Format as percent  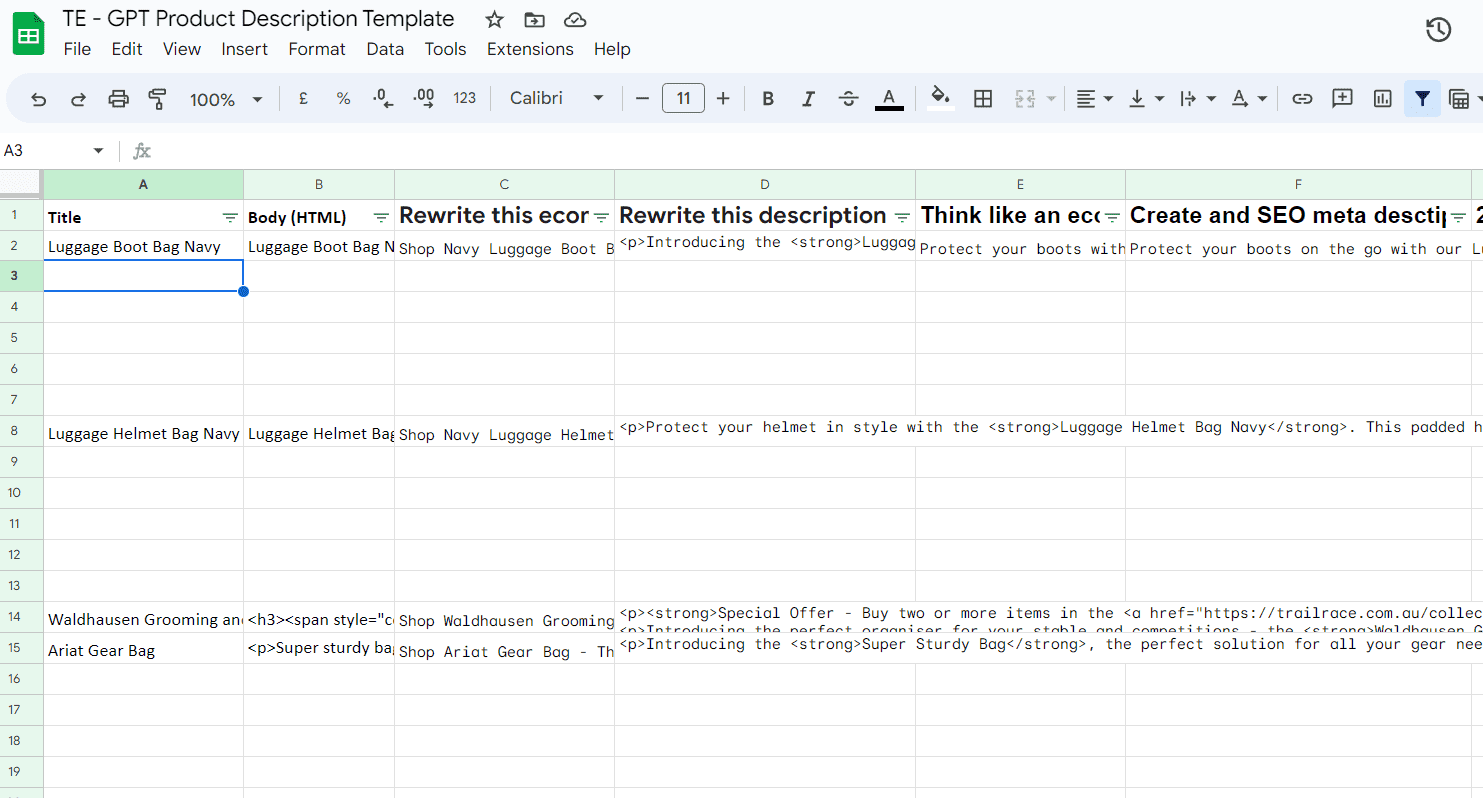(343, 98)
